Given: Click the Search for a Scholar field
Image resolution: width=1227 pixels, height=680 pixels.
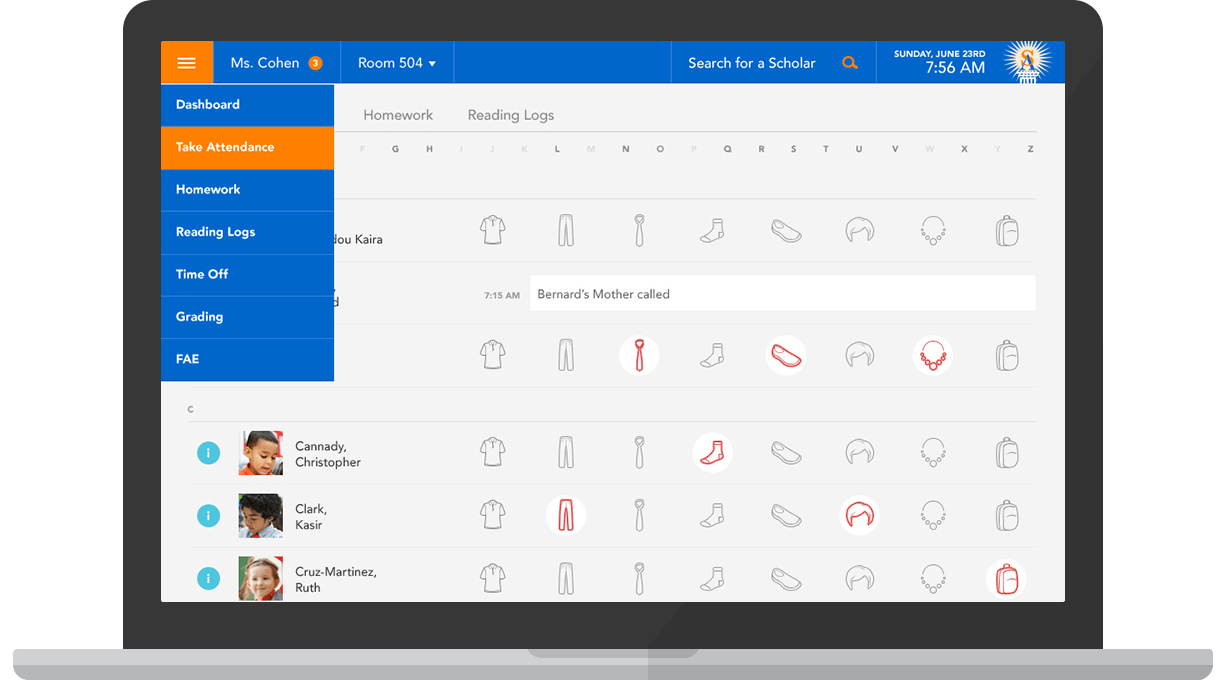Looking at the screenshot, I should 751,63.
